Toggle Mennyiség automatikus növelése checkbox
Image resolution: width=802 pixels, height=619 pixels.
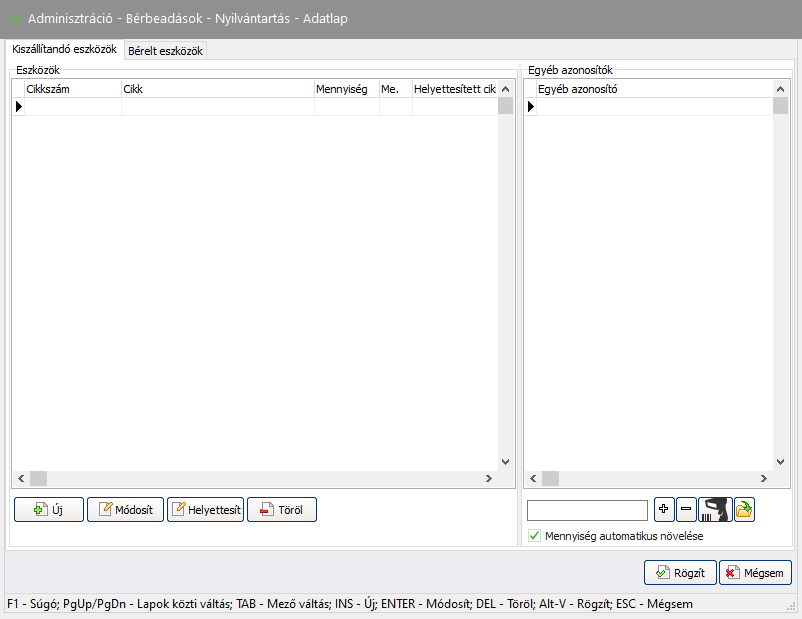click(534, 536)
